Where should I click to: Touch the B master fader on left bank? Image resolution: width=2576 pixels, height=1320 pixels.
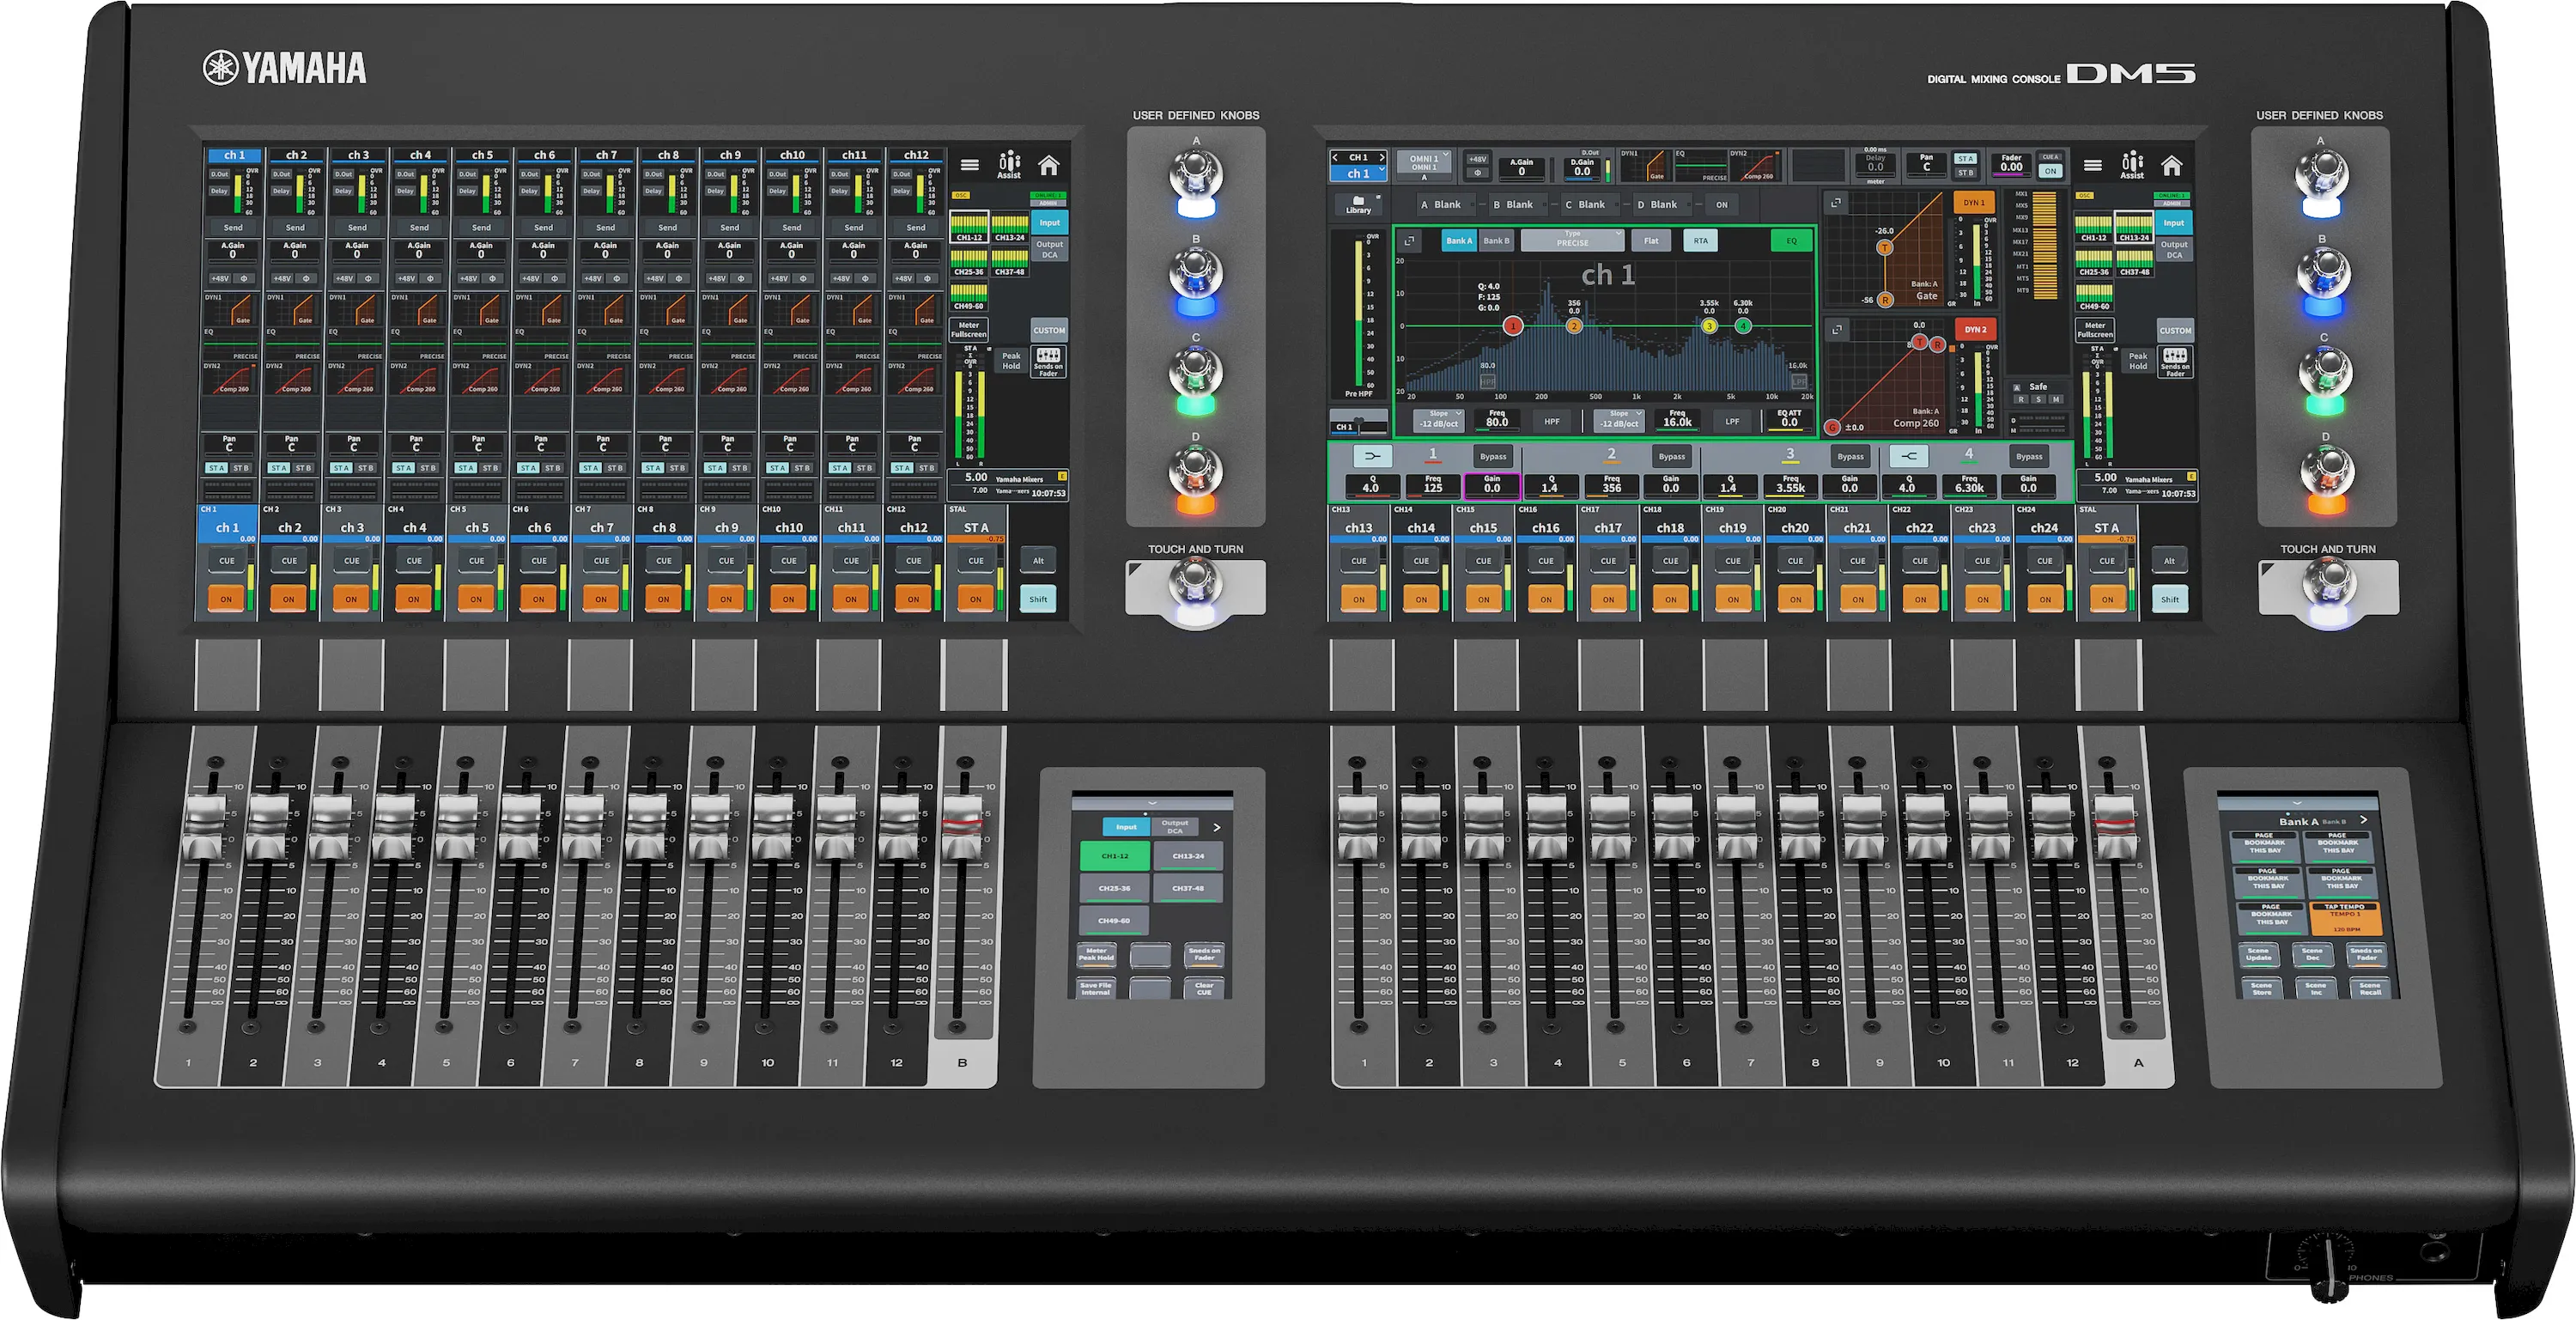(962, 828)
